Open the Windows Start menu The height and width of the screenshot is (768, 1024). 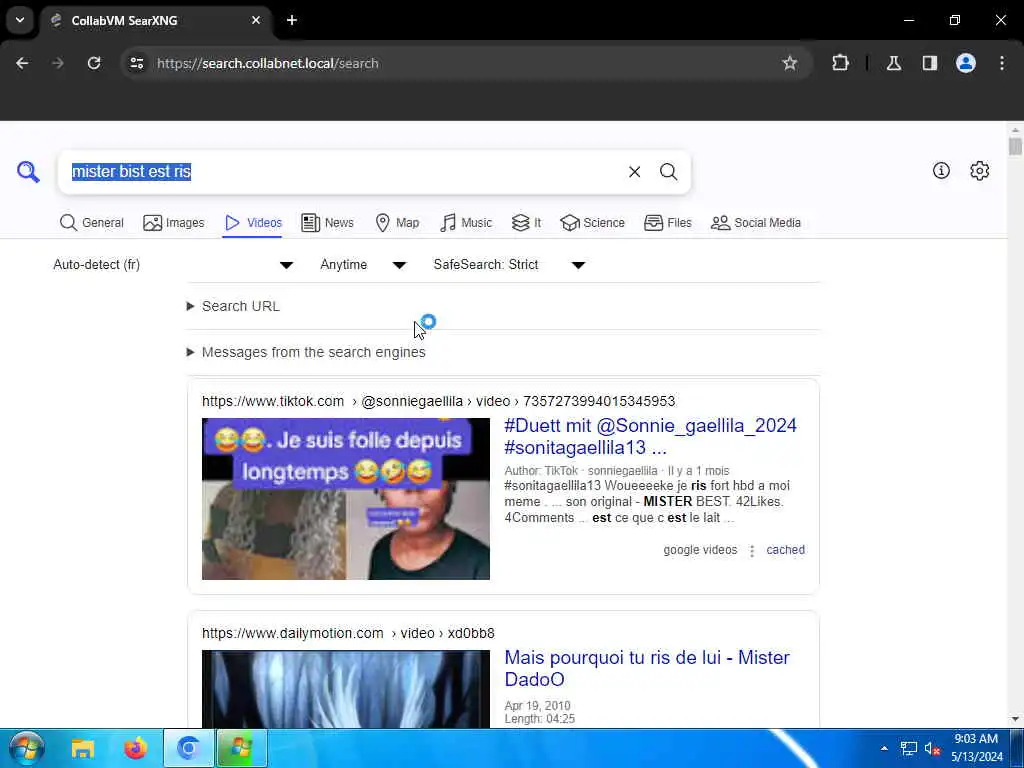(x=27, y=748)
